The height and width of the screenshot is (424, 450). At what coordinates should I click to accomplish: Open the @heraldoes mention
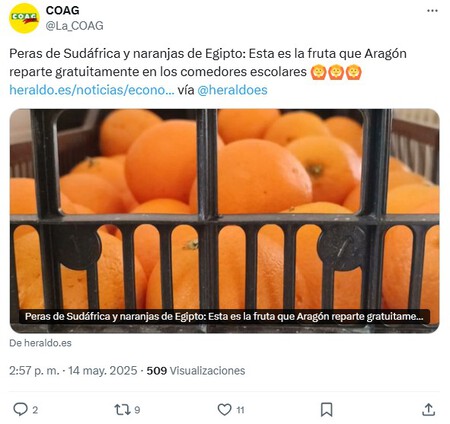pyautogui.click(x=232, y=90)
